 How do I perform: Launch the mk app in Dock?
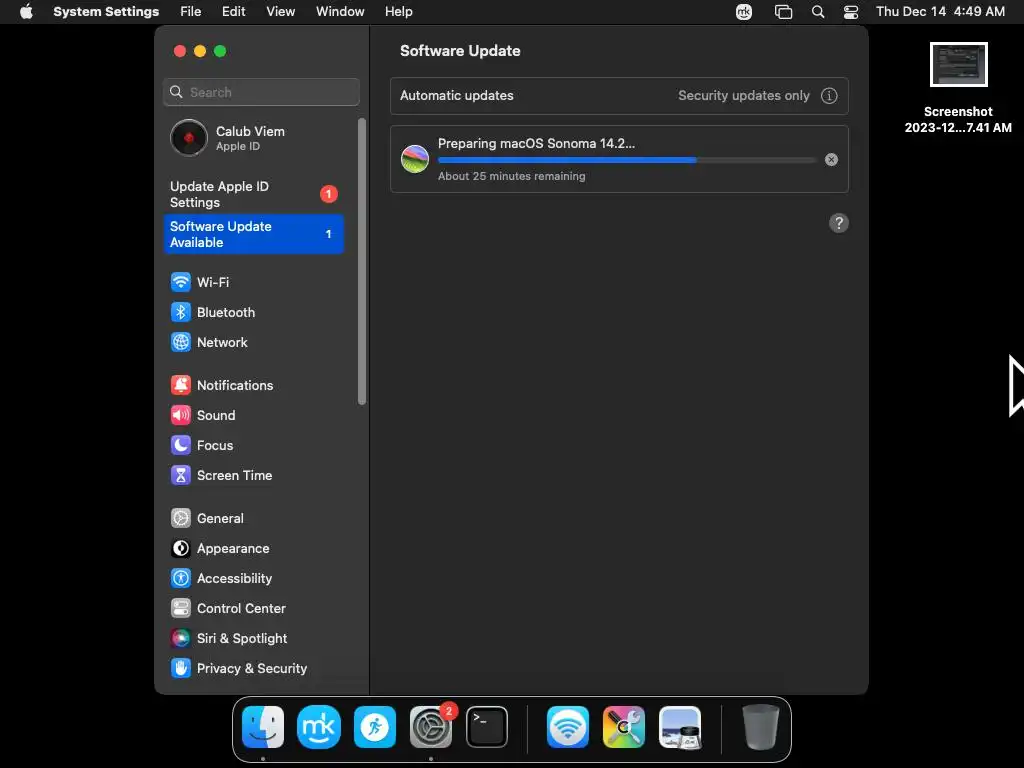point(319,727)
